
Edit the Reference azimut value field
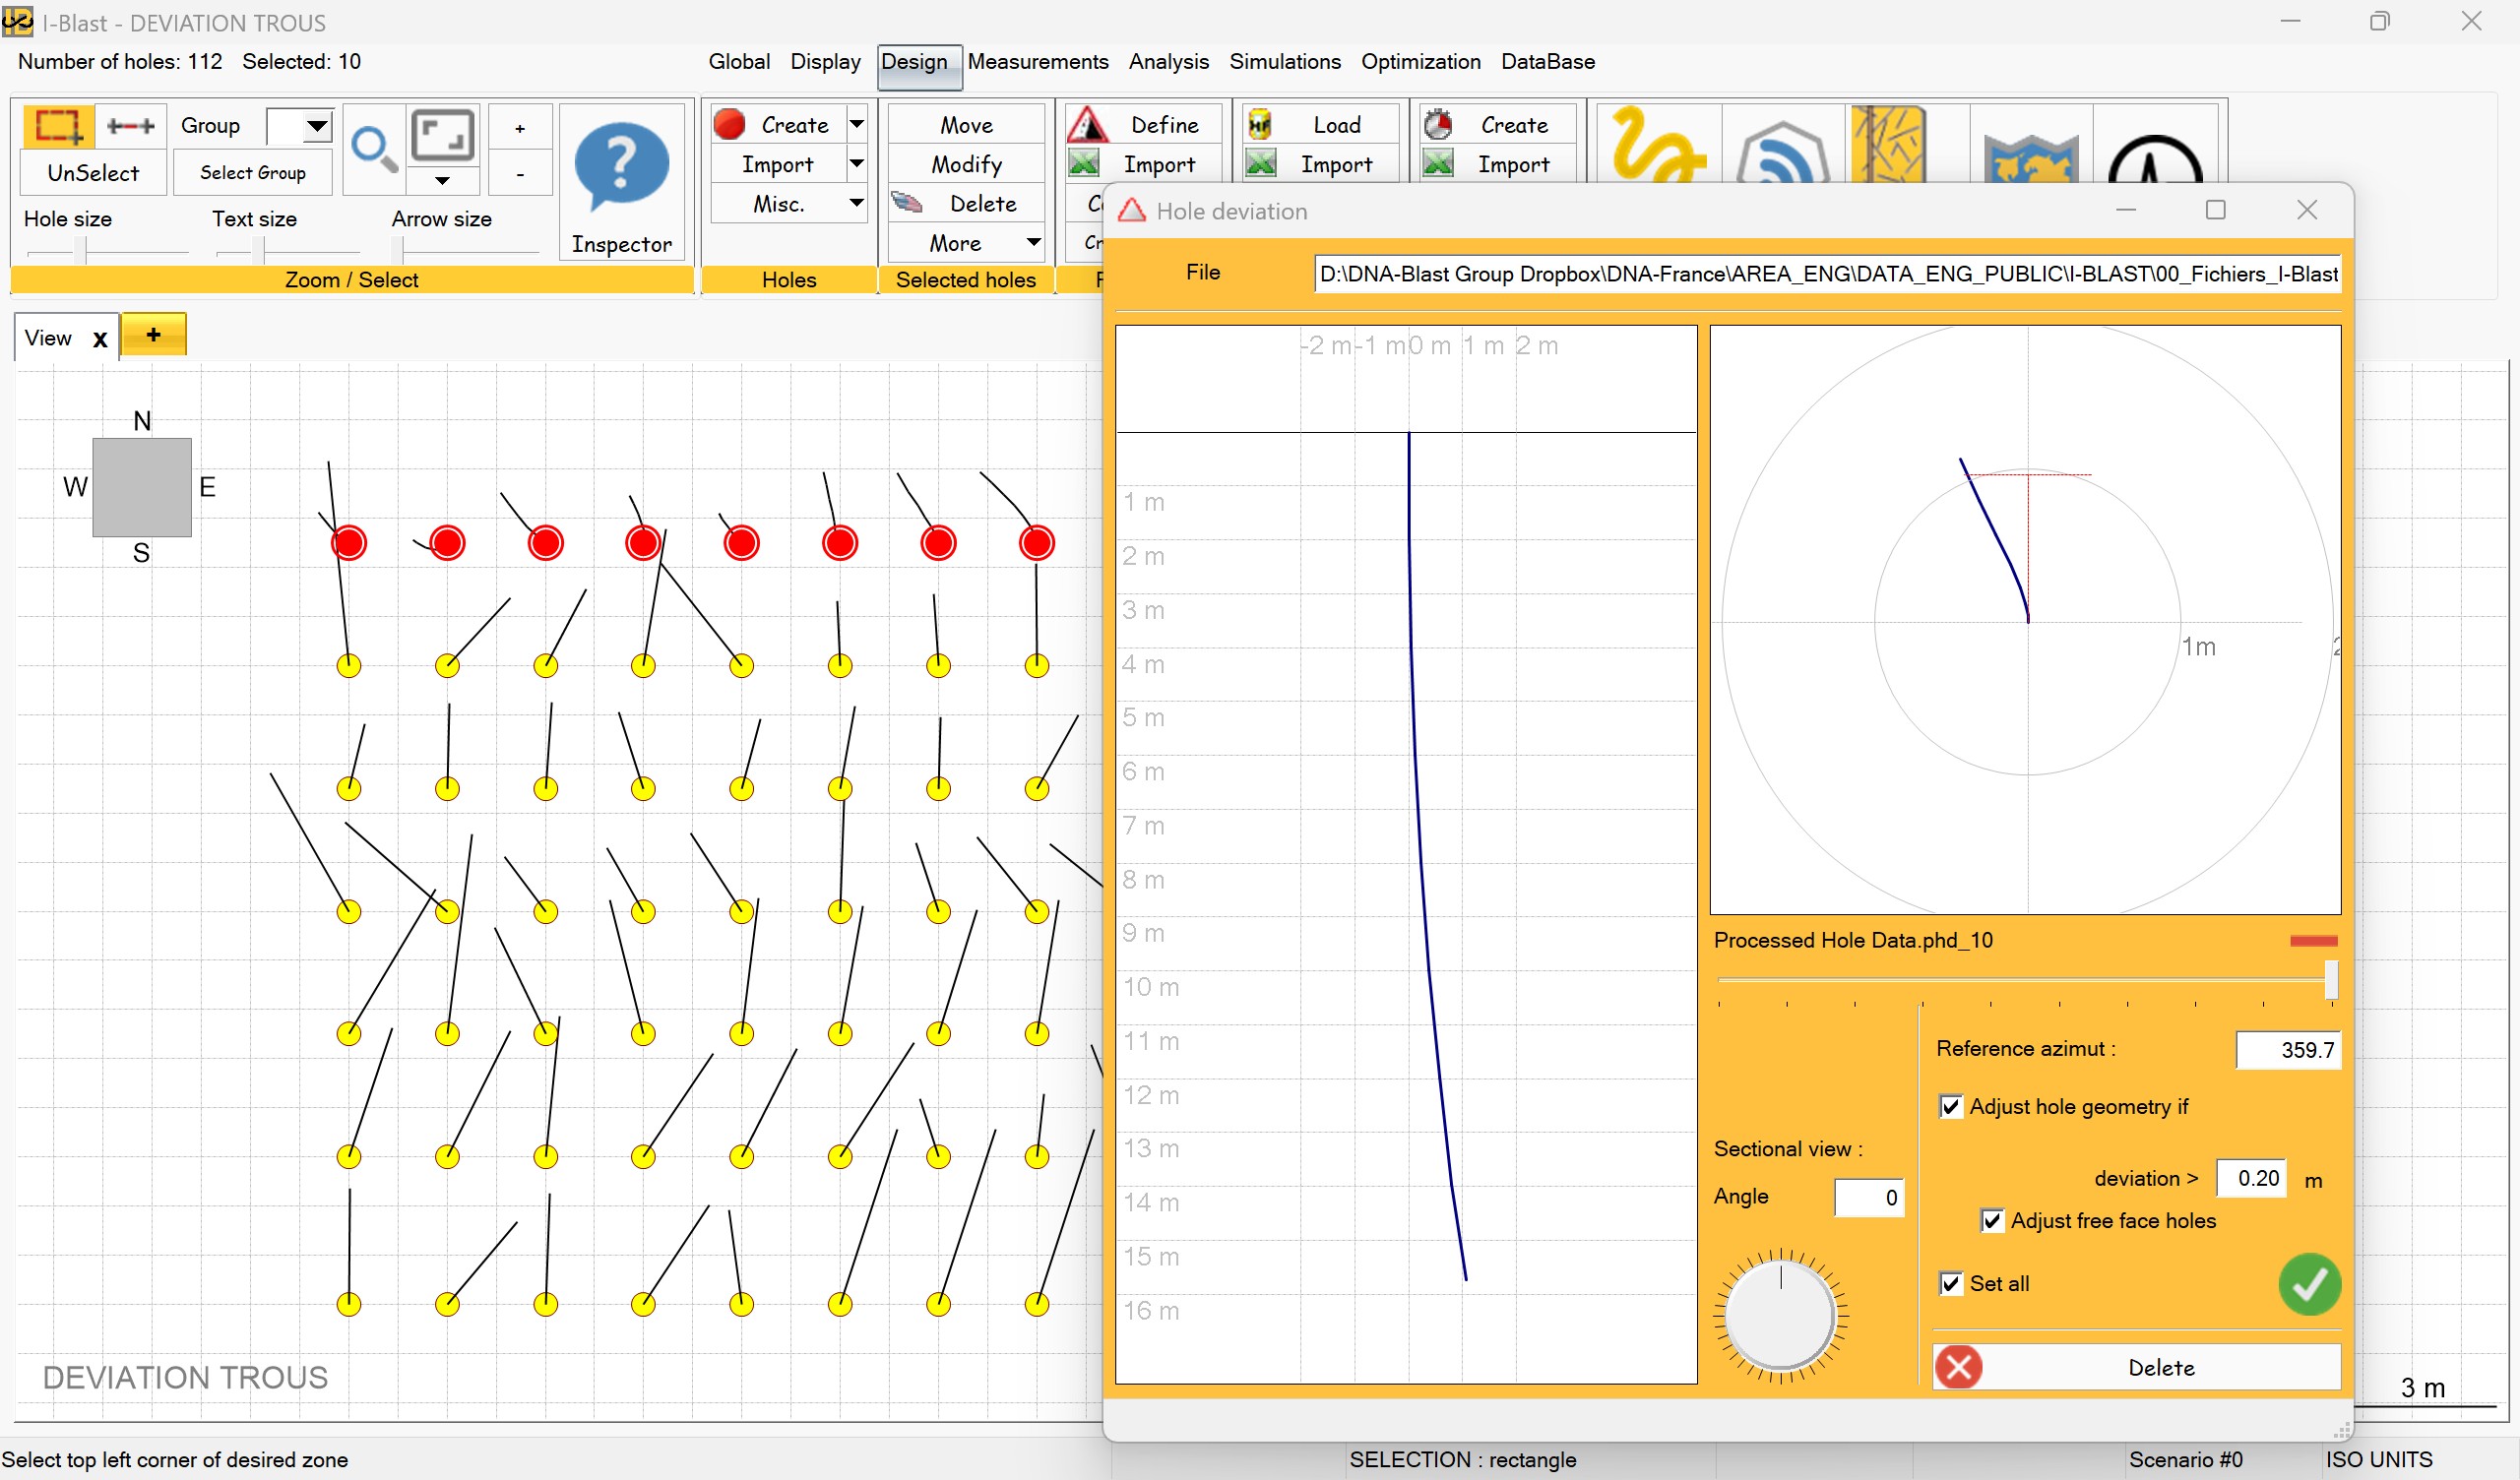[2290, 1050]
